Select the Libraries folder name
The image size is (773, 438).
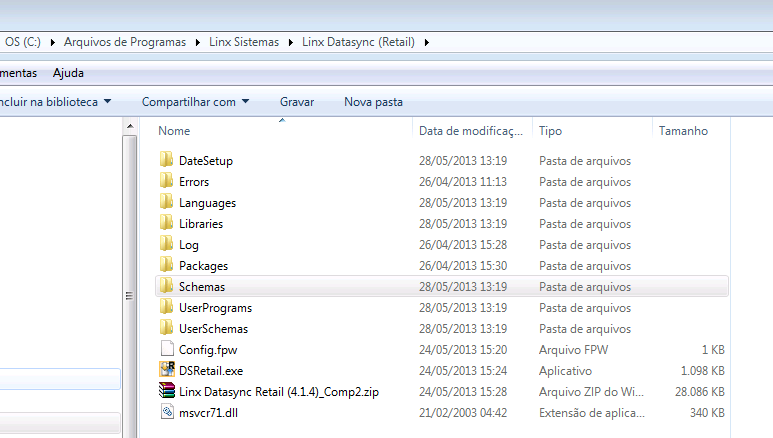point(201,224)
